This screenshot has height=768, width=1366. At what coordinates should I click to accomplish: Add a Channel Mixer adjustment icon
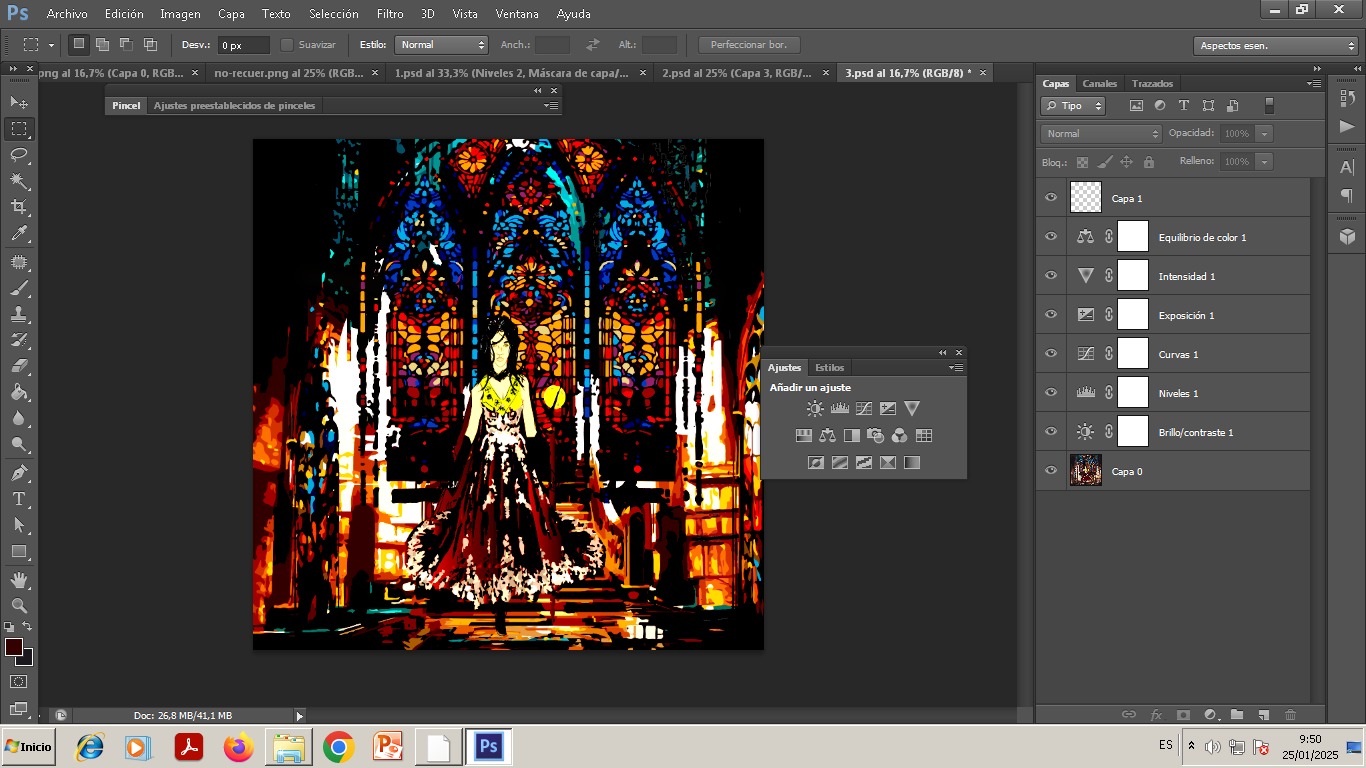tap(900, 435)
